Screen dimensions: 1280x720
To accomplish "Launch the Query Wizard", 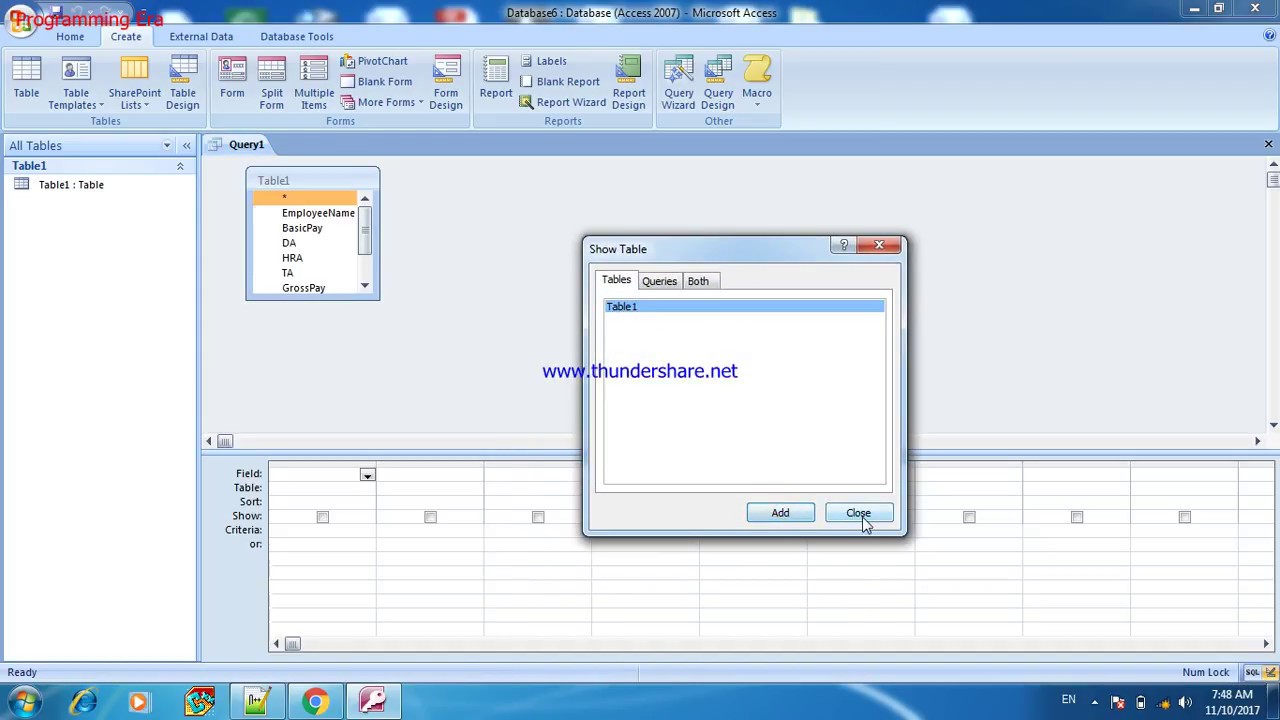I will tap(678, 81).
